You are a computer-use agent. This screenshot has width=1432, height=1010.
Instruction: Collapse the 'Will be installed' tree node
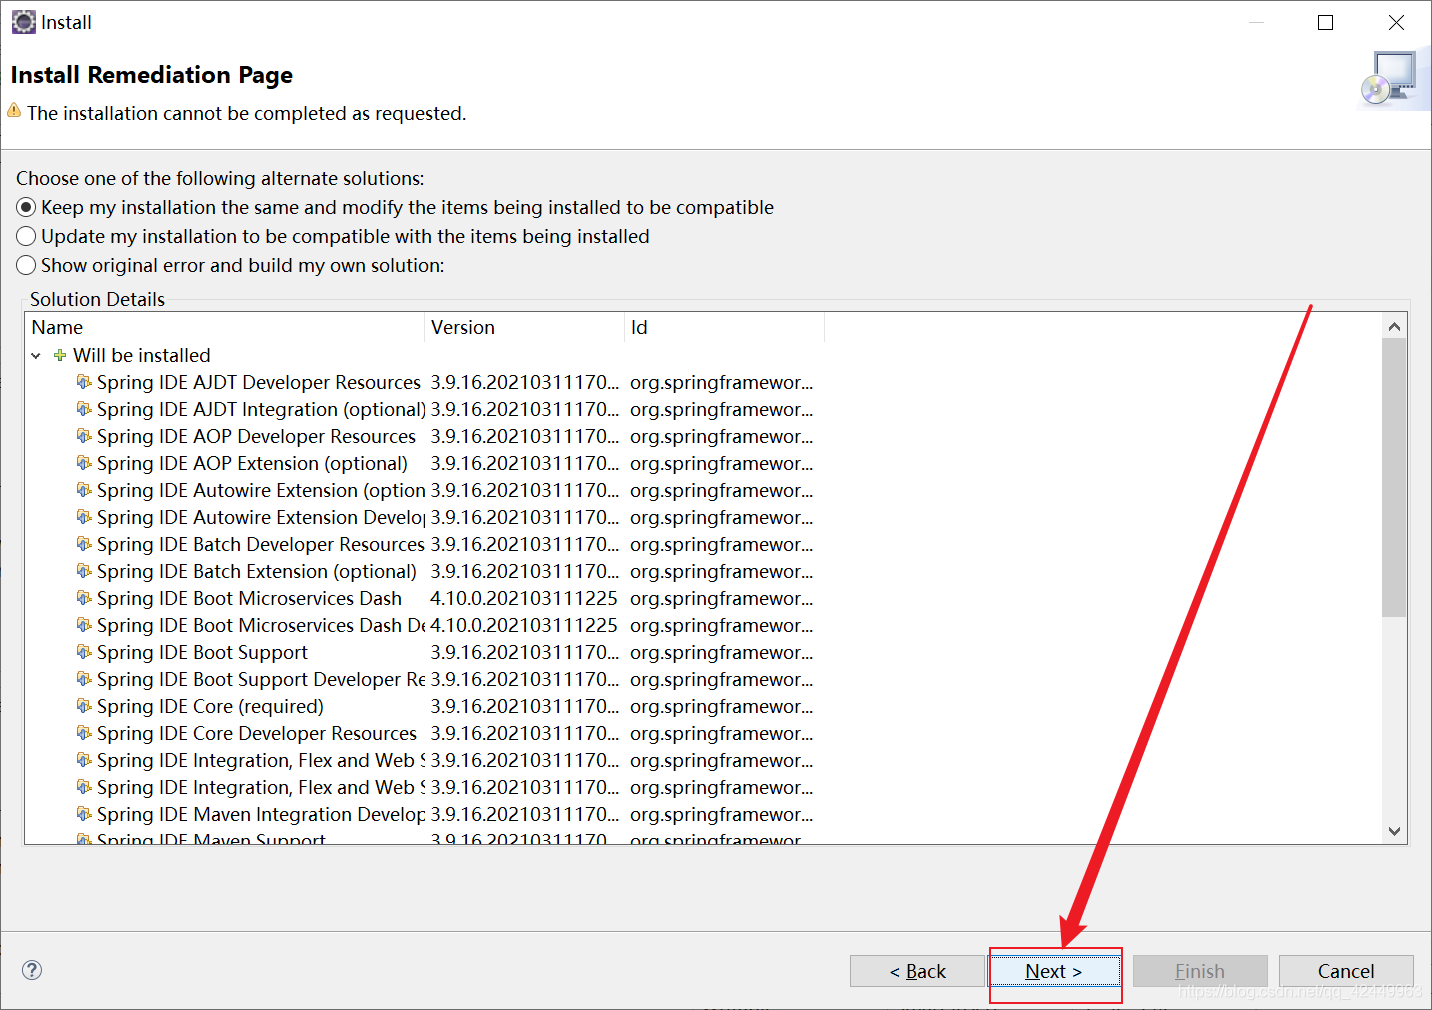pyautogui.click(x=36, y=356)
